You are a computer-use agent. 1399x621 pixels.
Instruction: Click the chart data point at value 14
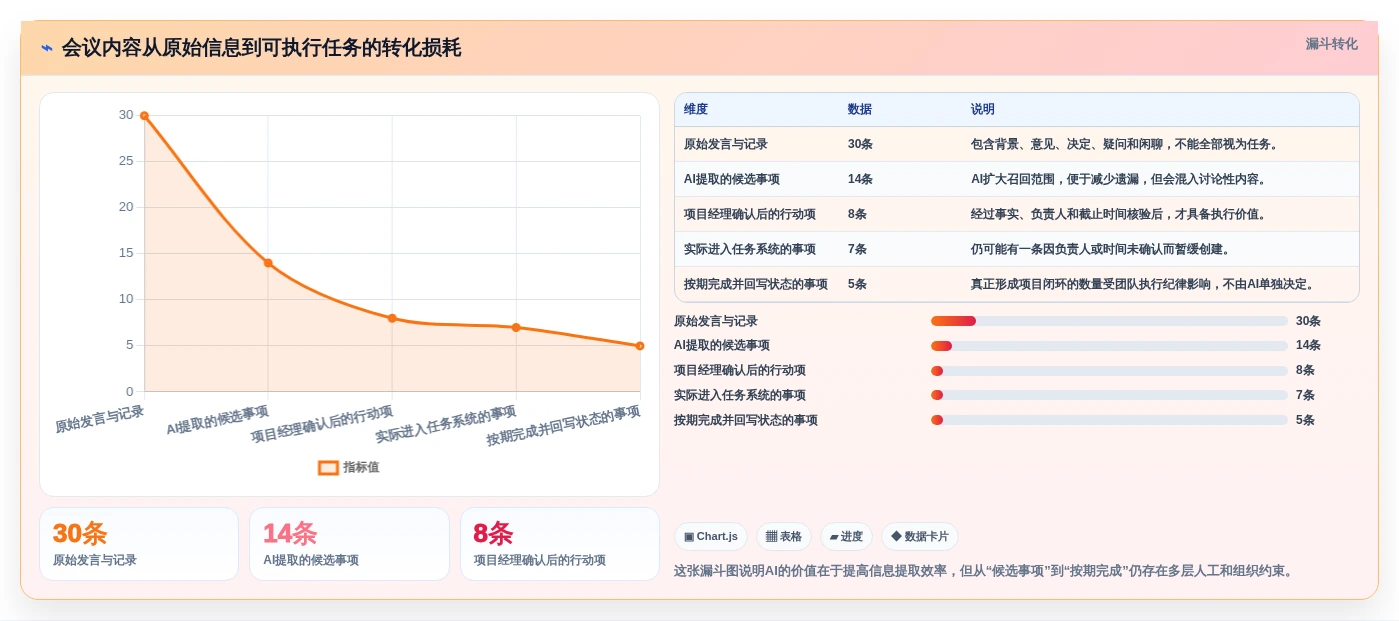268,263
